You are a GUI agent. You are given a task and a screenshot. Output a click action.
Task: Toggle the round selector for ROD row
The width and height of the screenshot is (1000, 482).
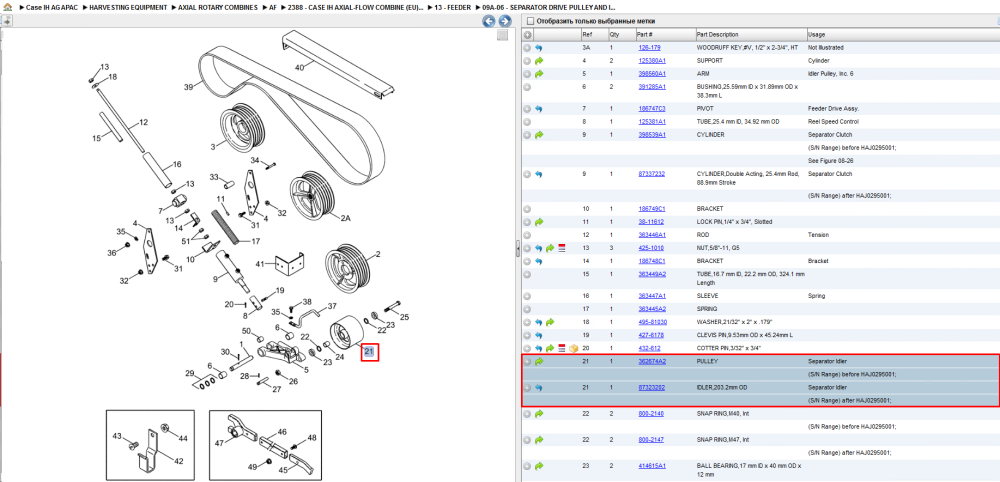click(527, 235)
